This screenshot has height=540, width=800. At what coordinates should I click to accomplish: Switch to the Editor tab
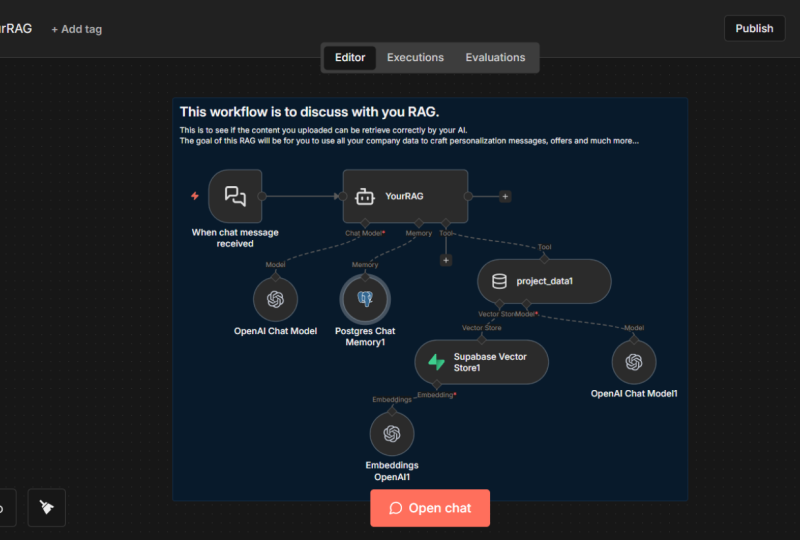tap(350, 58)
